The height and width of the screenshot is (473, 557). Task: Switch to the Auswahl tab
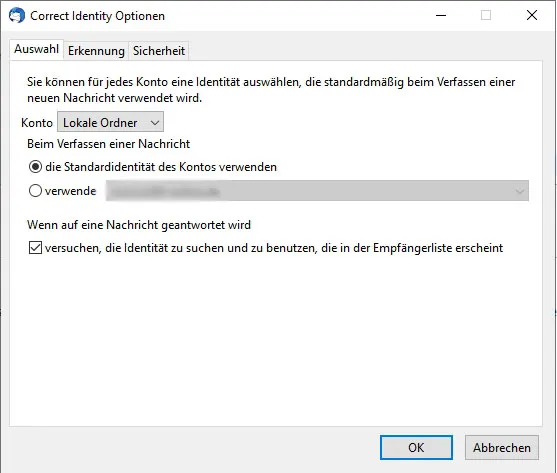tap(37, 49)
